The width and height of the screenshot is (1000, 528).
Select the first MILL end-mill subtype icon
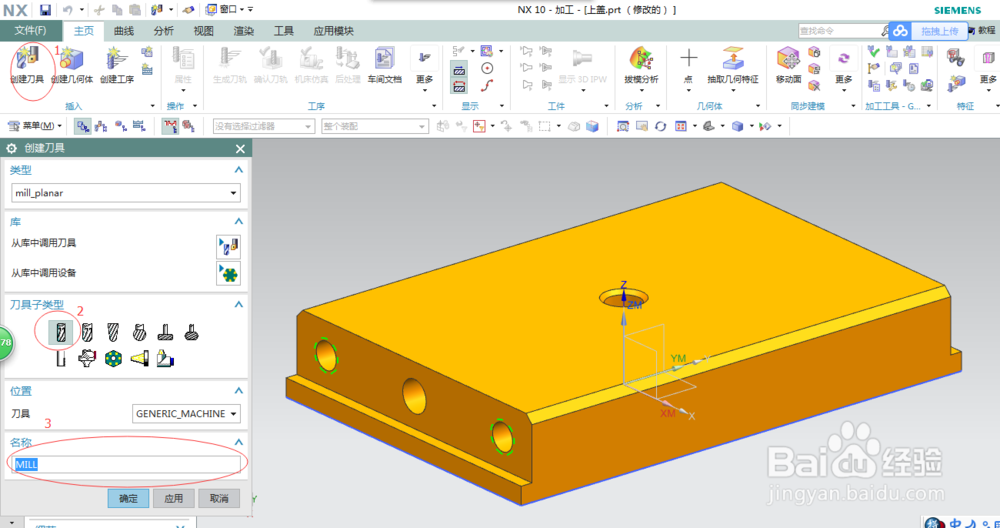tap(61, 332)
